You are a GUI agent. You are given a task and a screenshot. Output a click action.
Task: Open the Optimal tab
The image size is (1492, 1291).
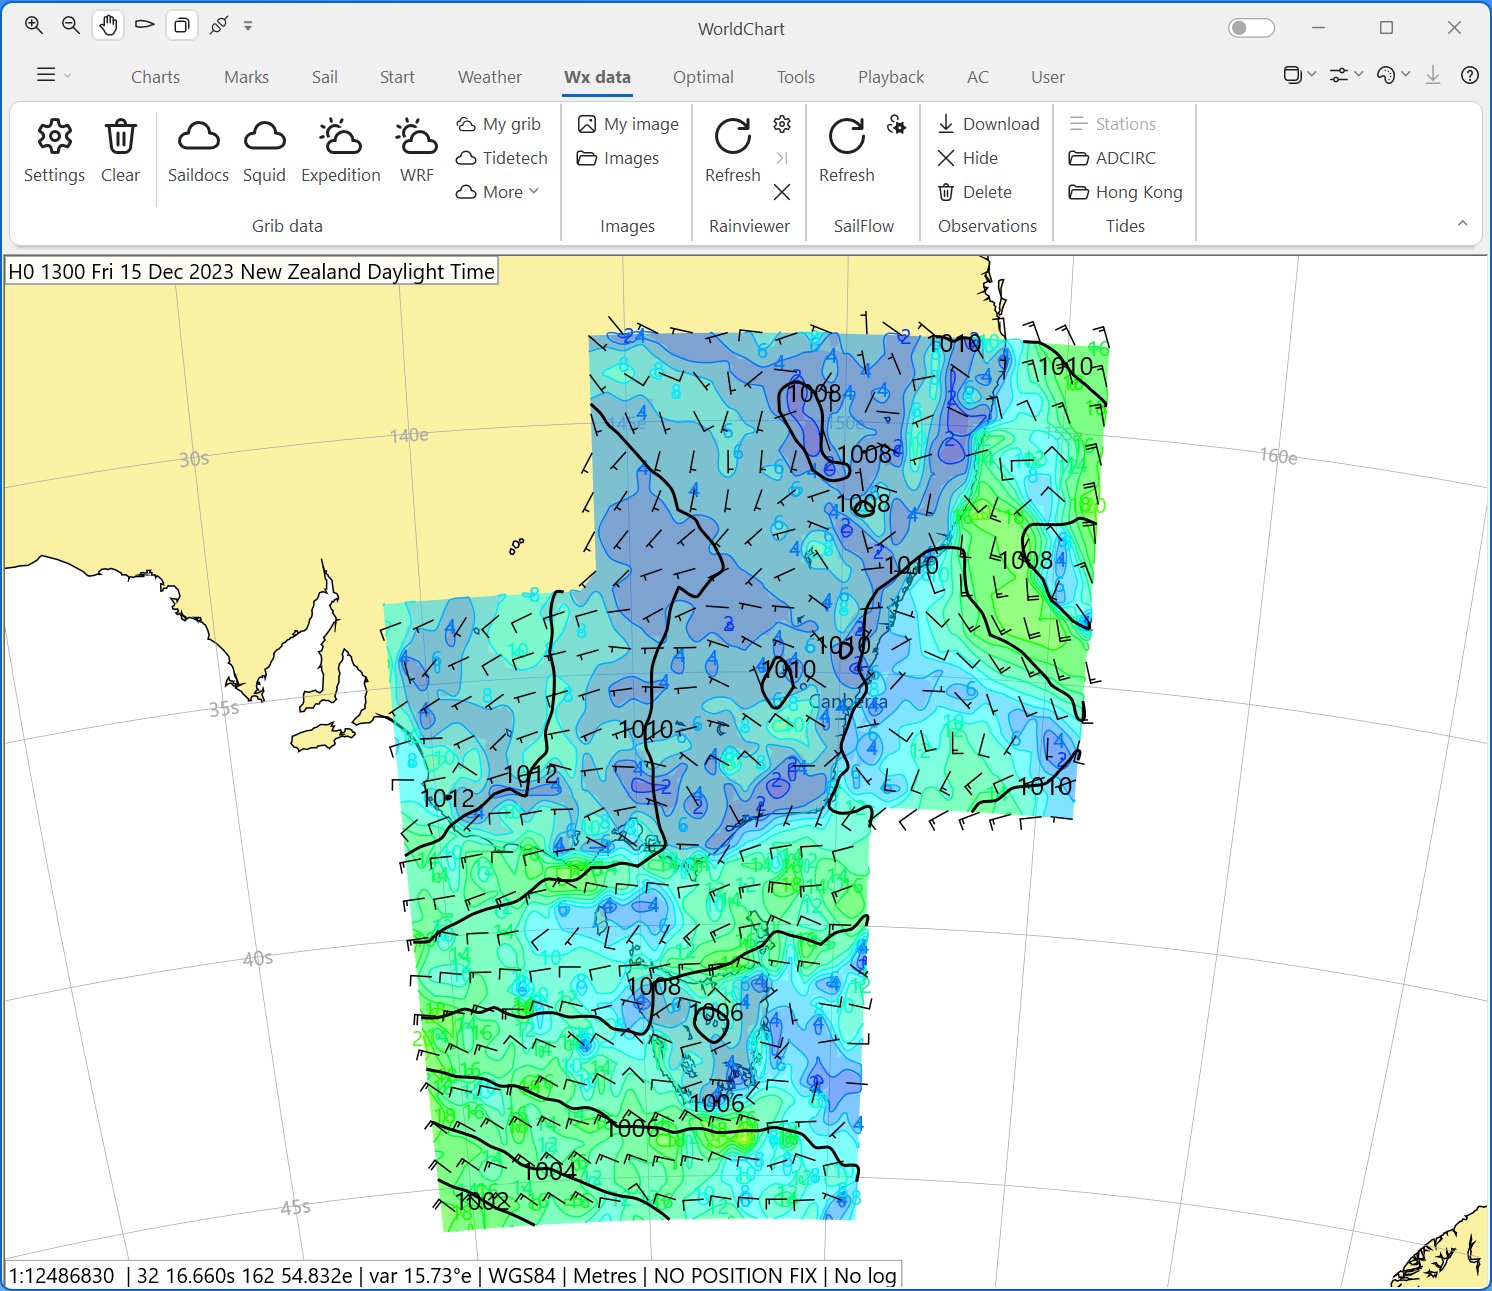point(703,77)
